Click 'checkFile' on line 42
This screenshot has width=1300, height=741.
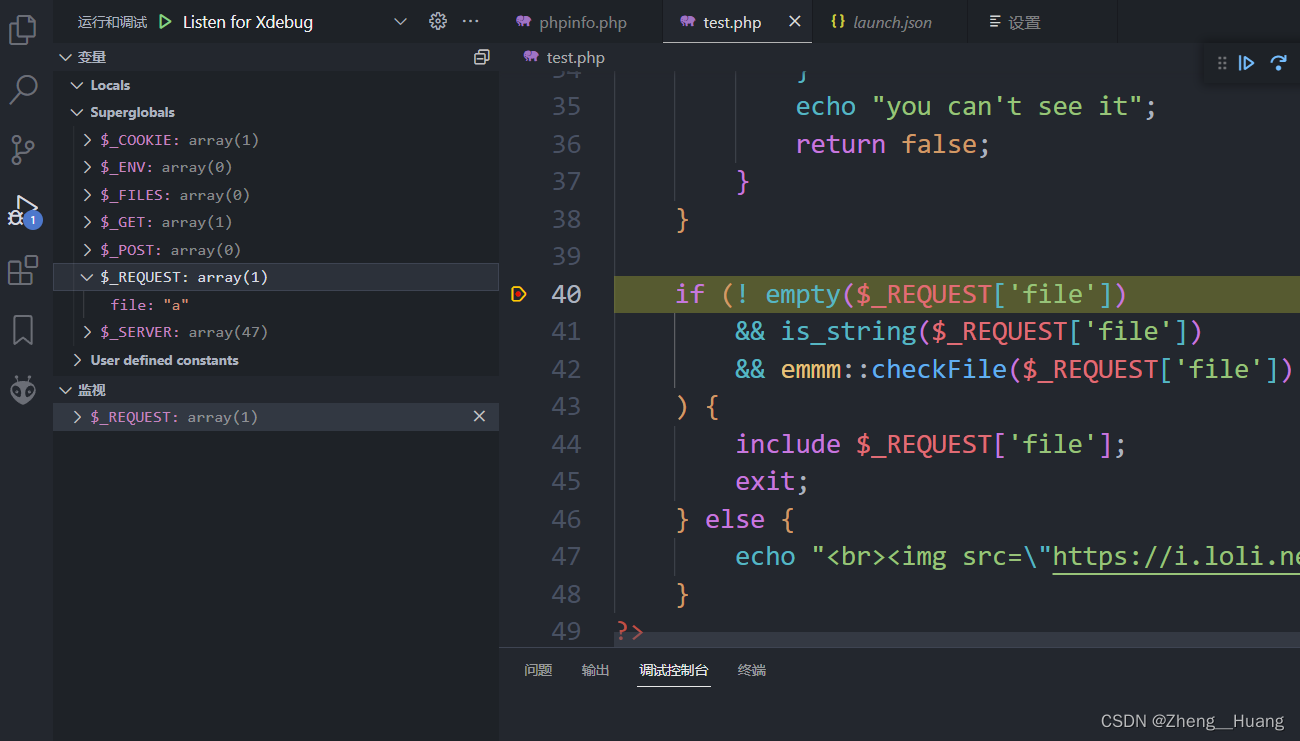coord(939,369)
